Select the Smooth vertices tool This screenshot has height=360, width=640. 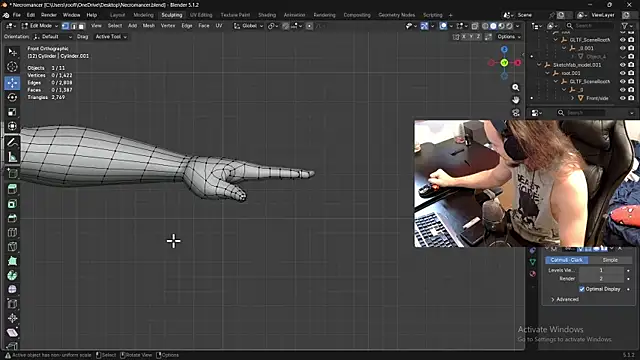(x=12, y=289)
